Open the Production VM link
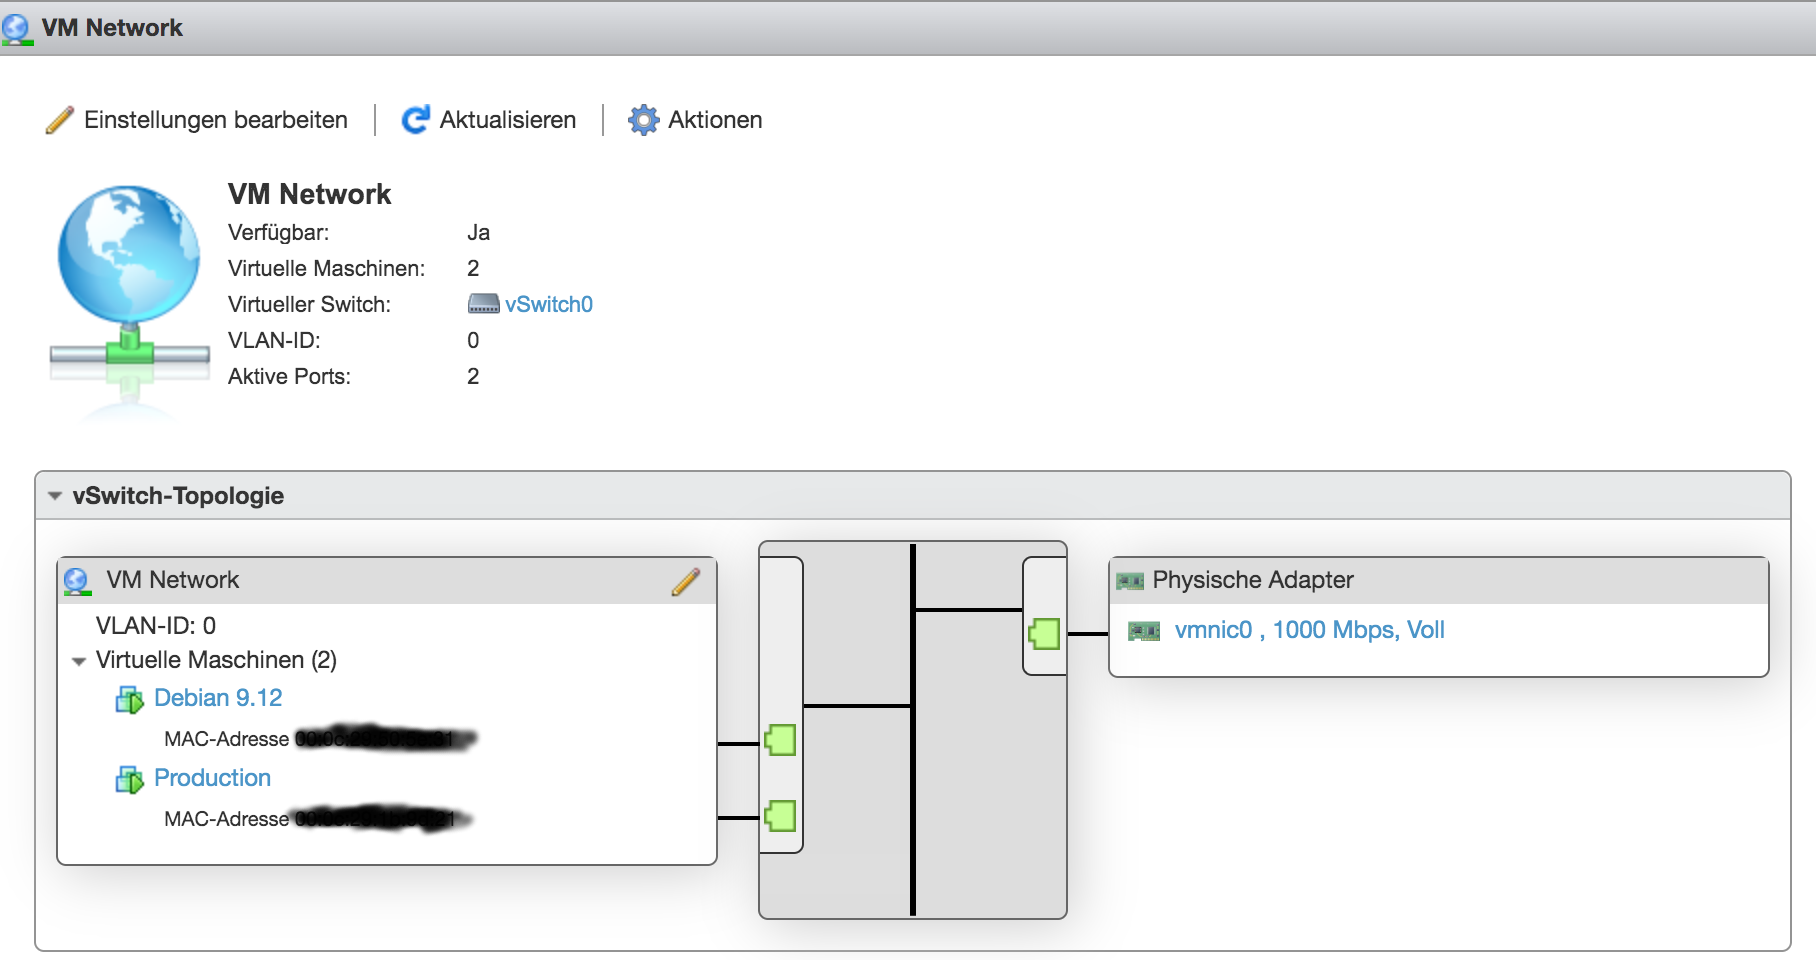Image resolution: width=1816 pixels, height=960 pixels. point(212,778)
